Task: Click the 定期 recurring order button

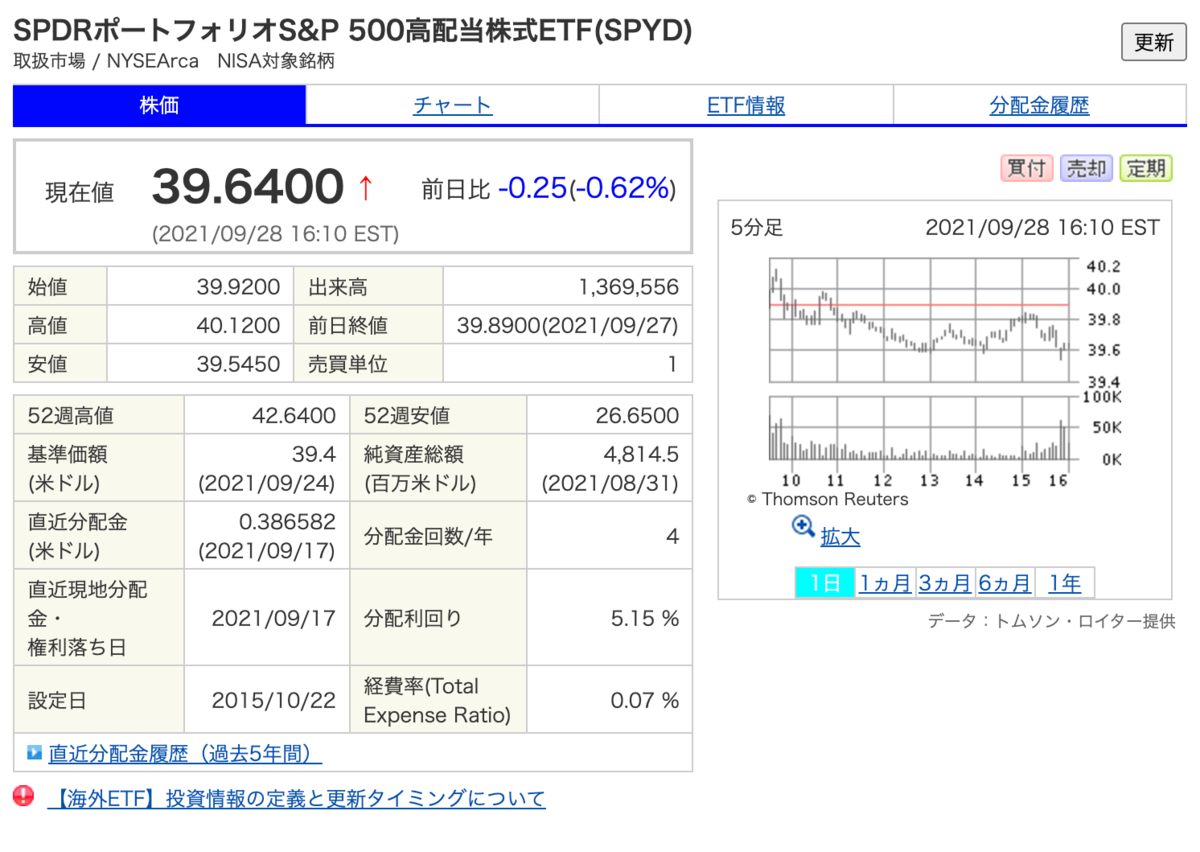Action: [1146, 168]
